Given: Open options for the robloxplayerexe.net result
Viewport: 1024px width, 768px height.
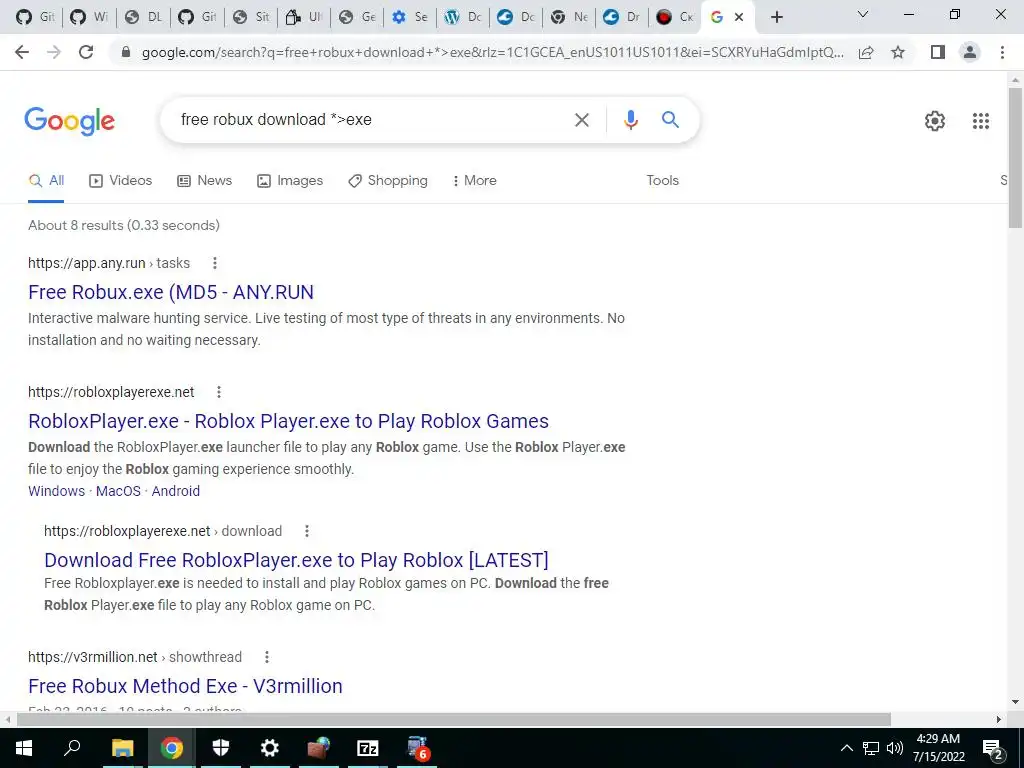Looking at the screenshot, I should pyautogui.click(x=219, y=392).
